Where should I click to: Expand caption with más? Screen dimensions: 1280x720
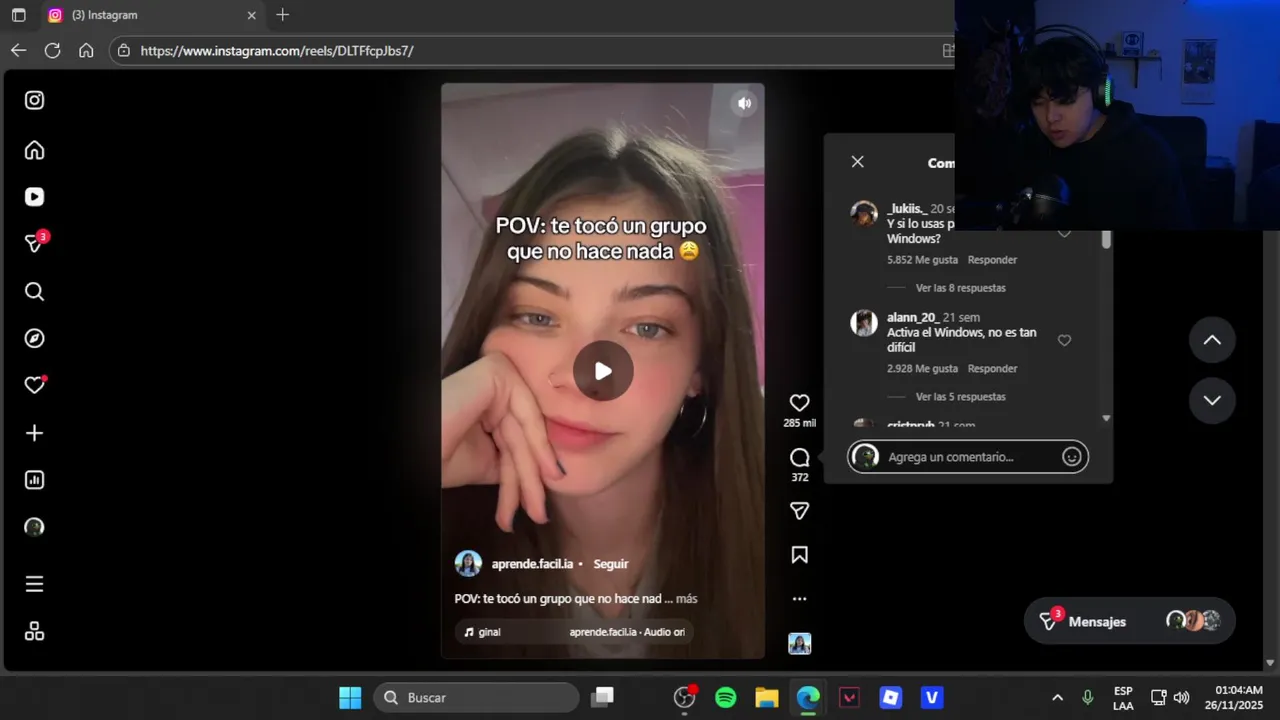(686, 599)
